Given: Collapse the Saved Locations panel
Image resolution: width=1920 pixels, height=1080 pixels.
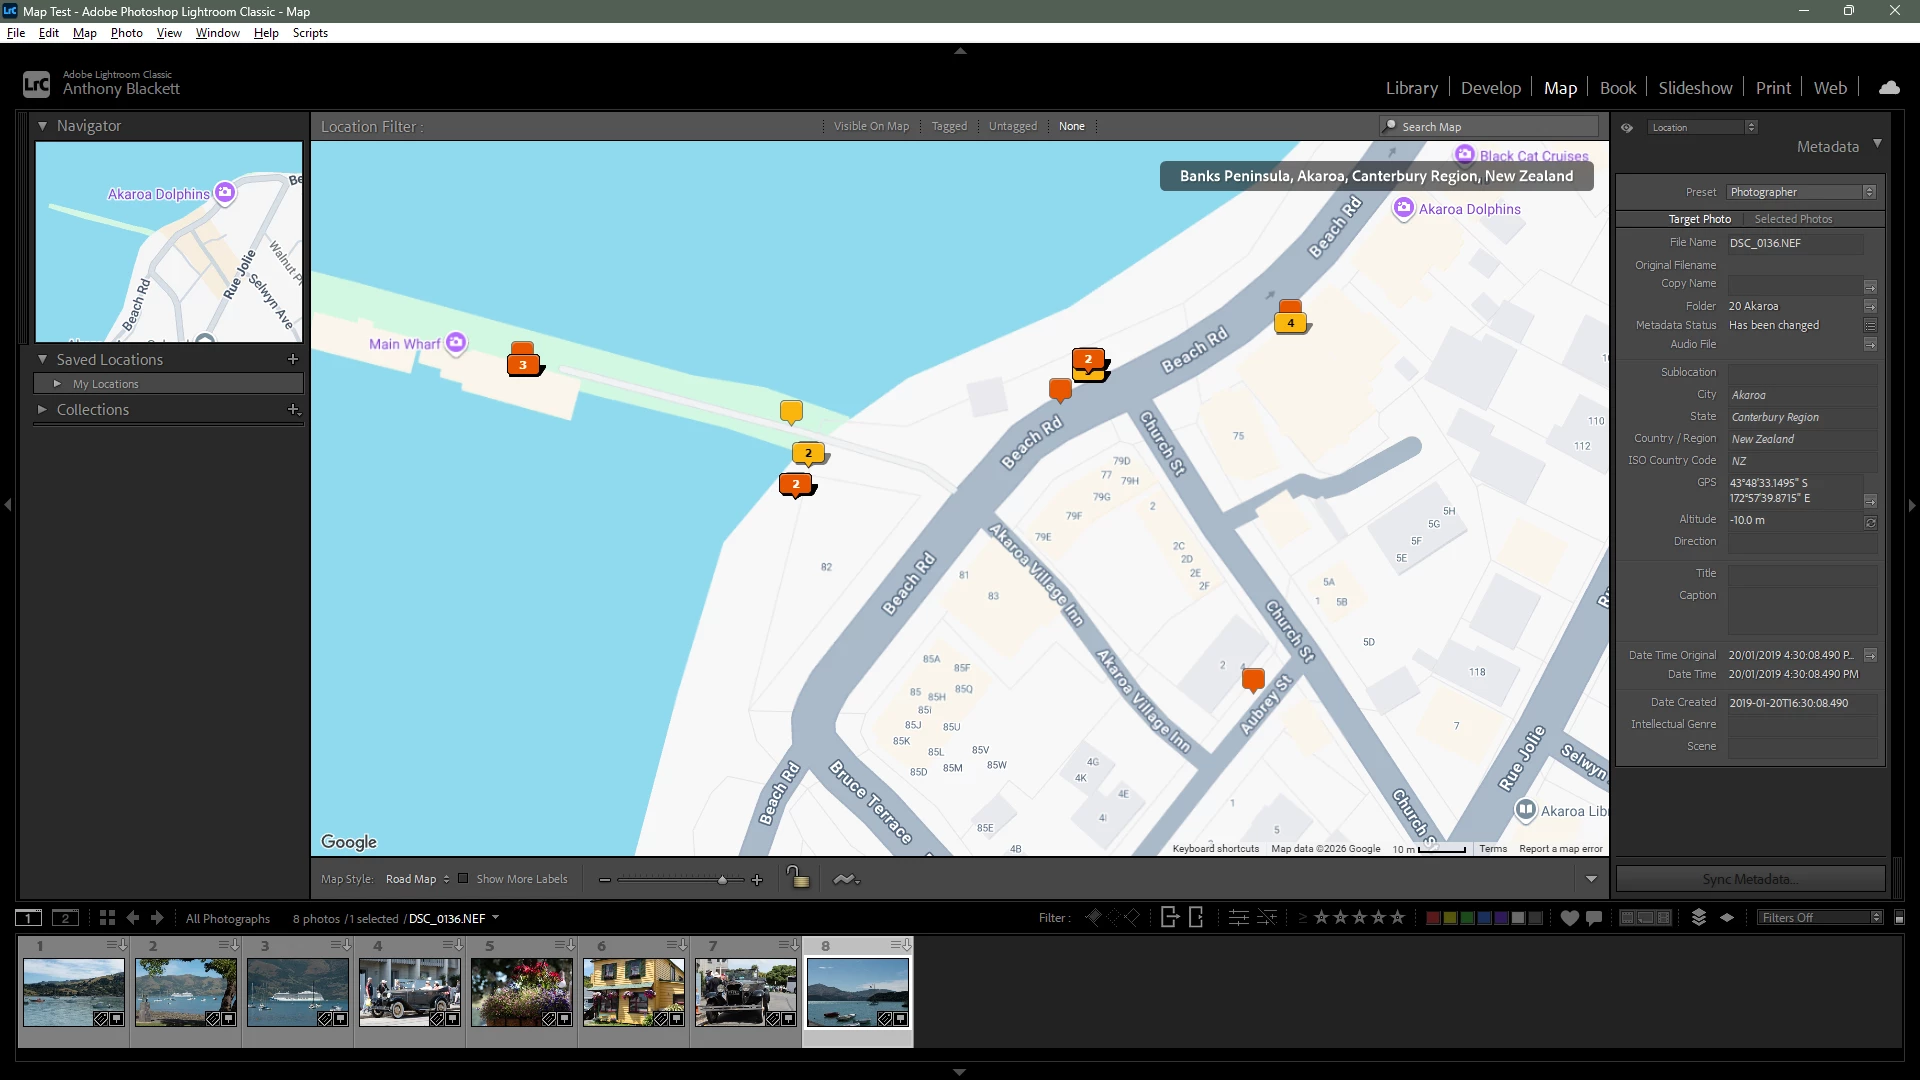Looking at the screenshot, I should pyautogui.click(x=43, y=359).
